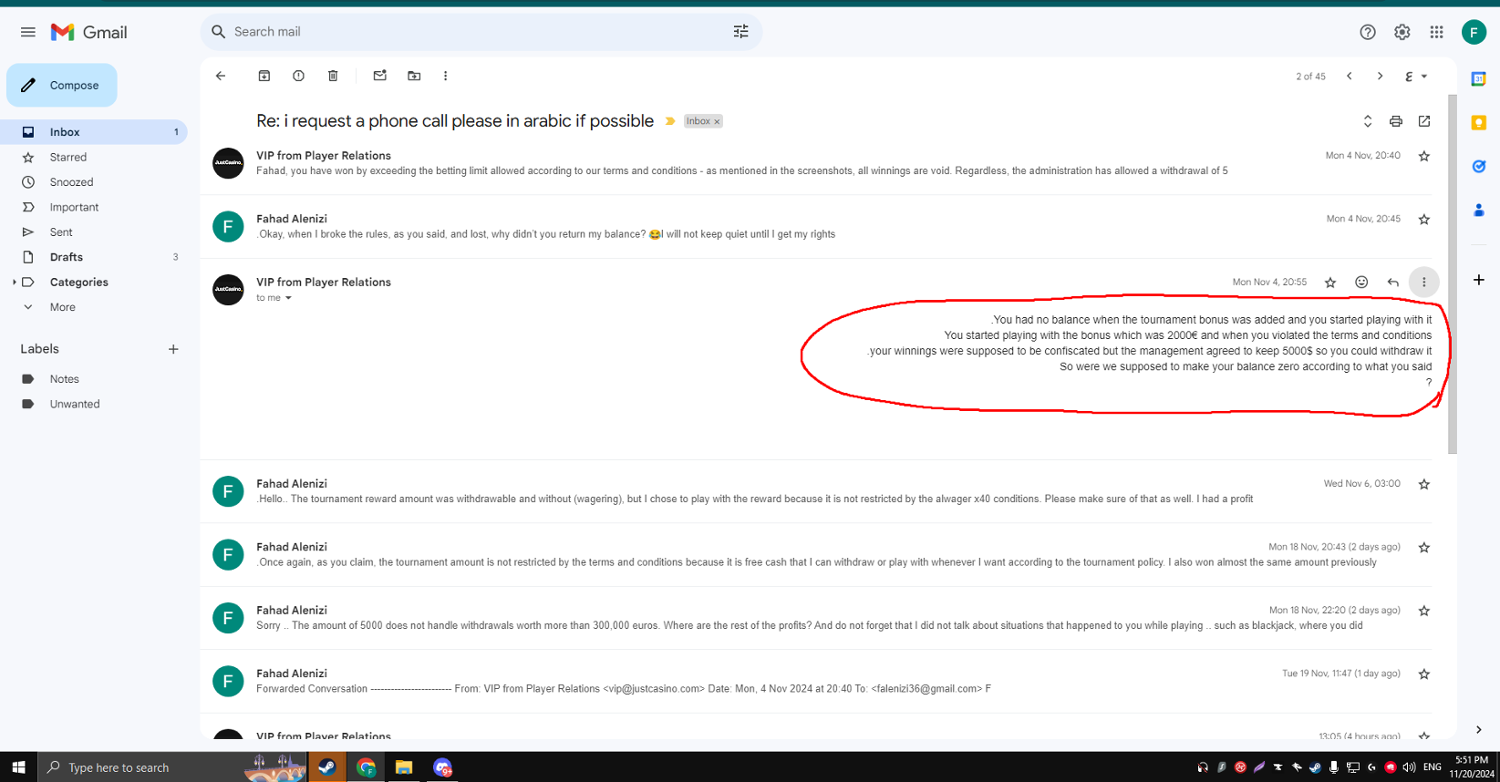Expand More in the left sidebar

click(62, 307)
